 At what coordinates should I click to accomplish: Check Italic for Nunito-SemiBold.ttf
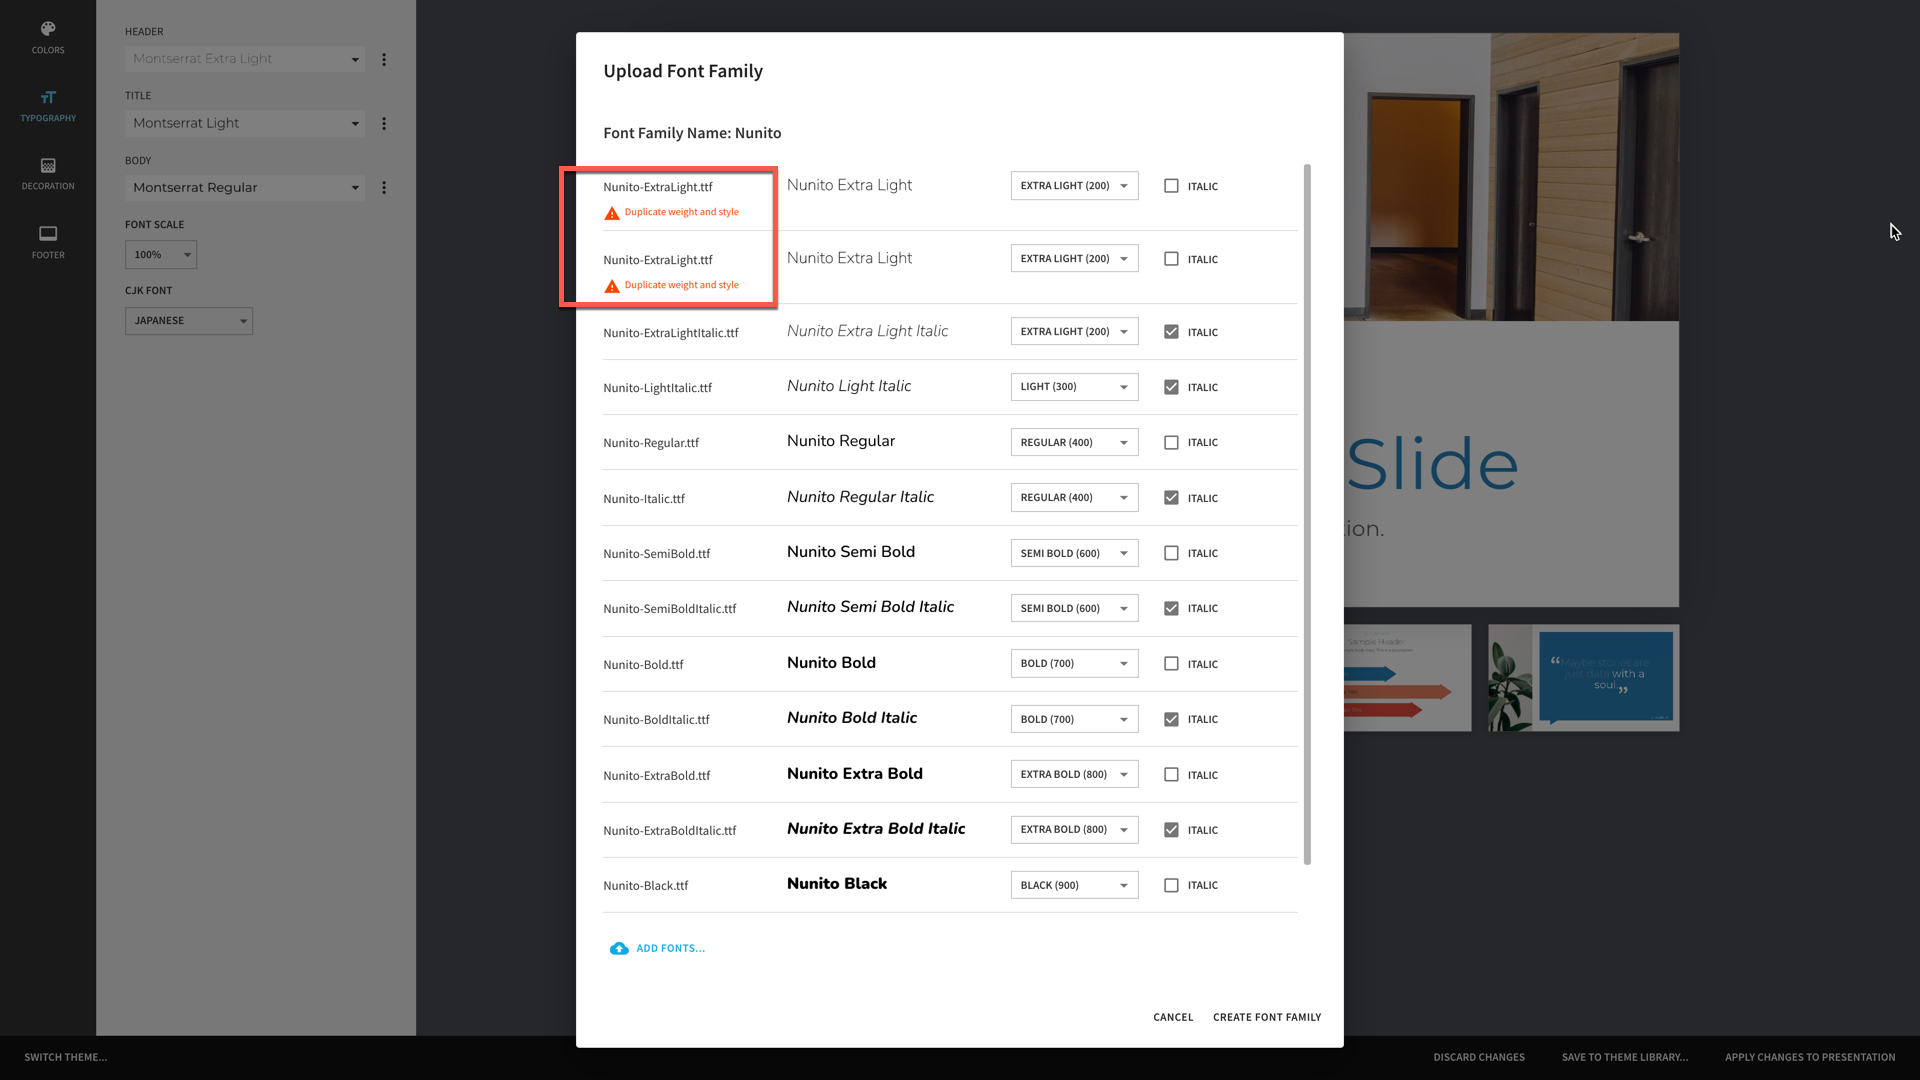click(x=1171, y=553)
